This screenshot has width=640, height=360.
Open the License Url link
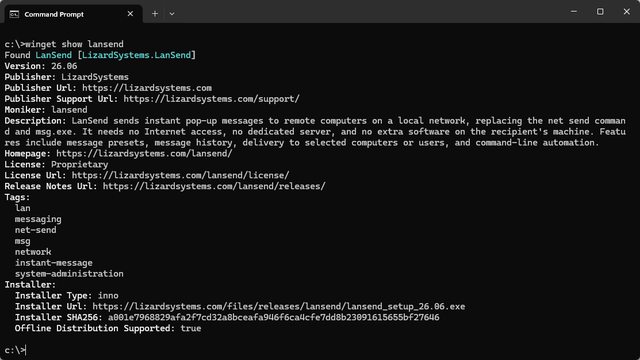click(180, 176)
